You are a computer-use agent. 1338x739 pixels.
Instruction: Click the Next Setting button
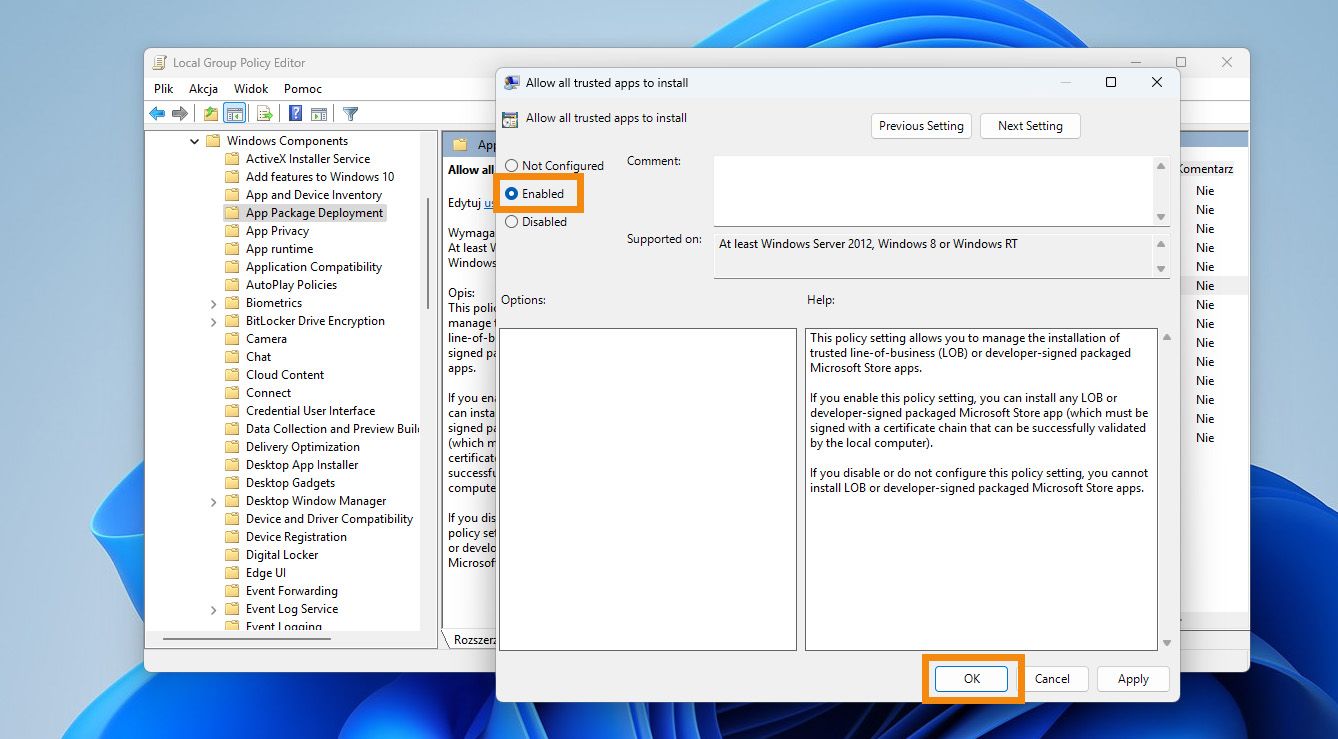click(1030, 126)
